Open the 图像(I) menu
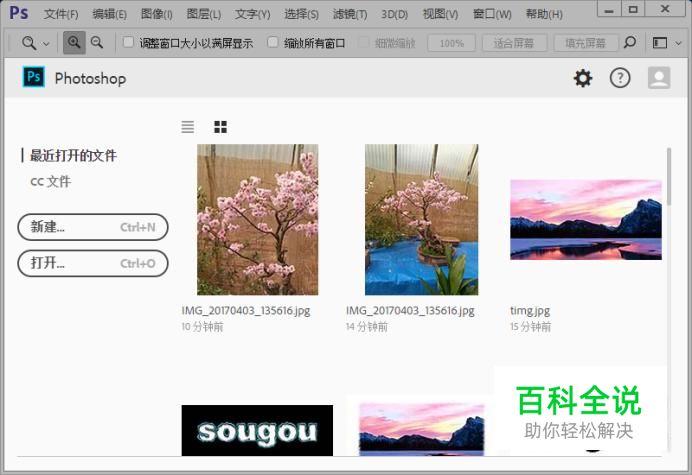 156,14
